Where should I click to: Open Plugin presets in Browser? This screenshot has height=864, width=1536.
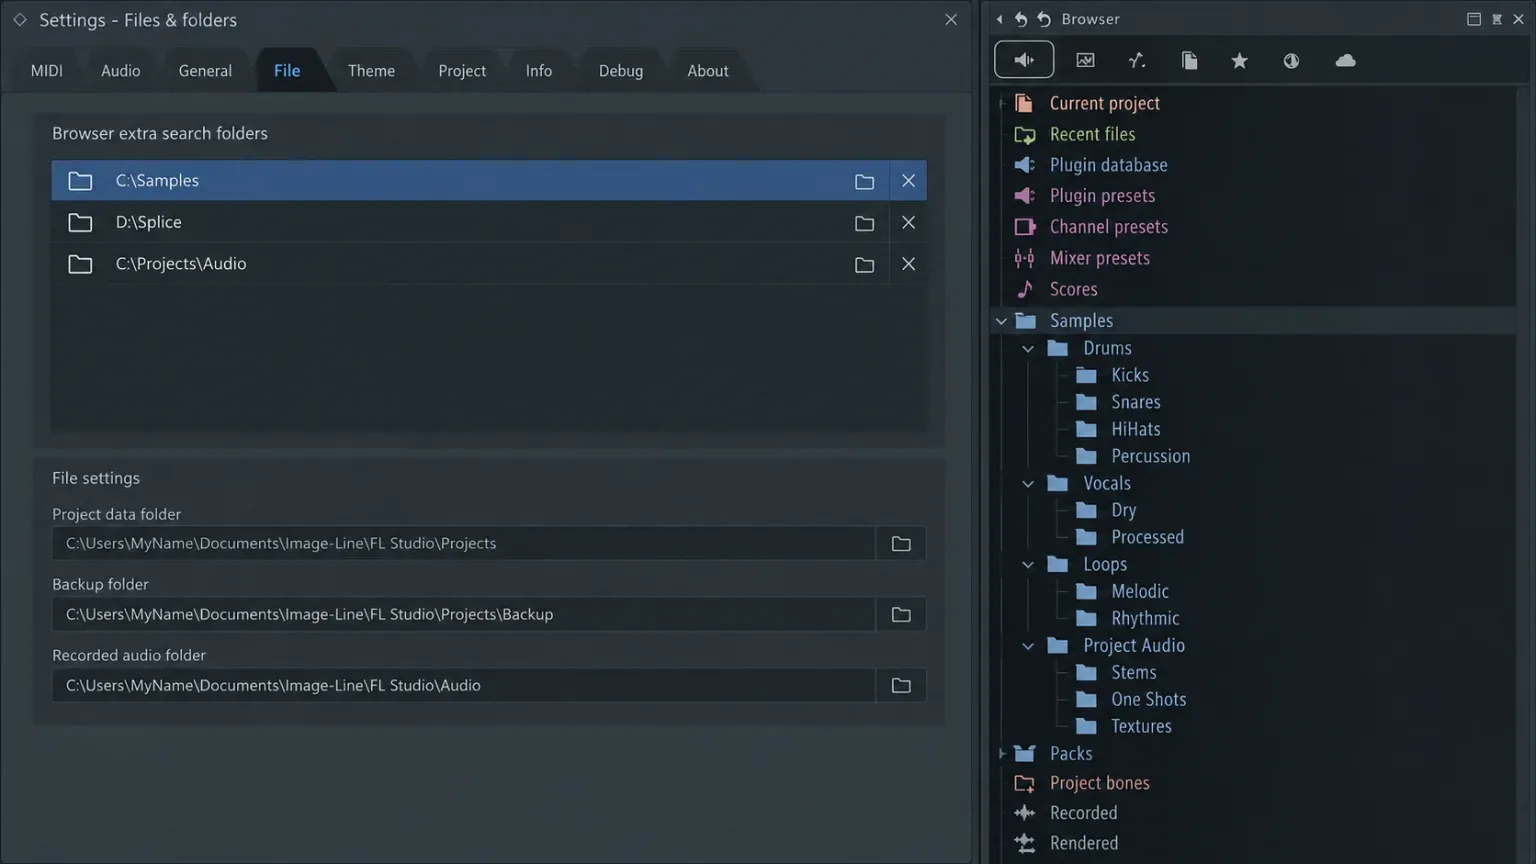(x=1102, y=196)
